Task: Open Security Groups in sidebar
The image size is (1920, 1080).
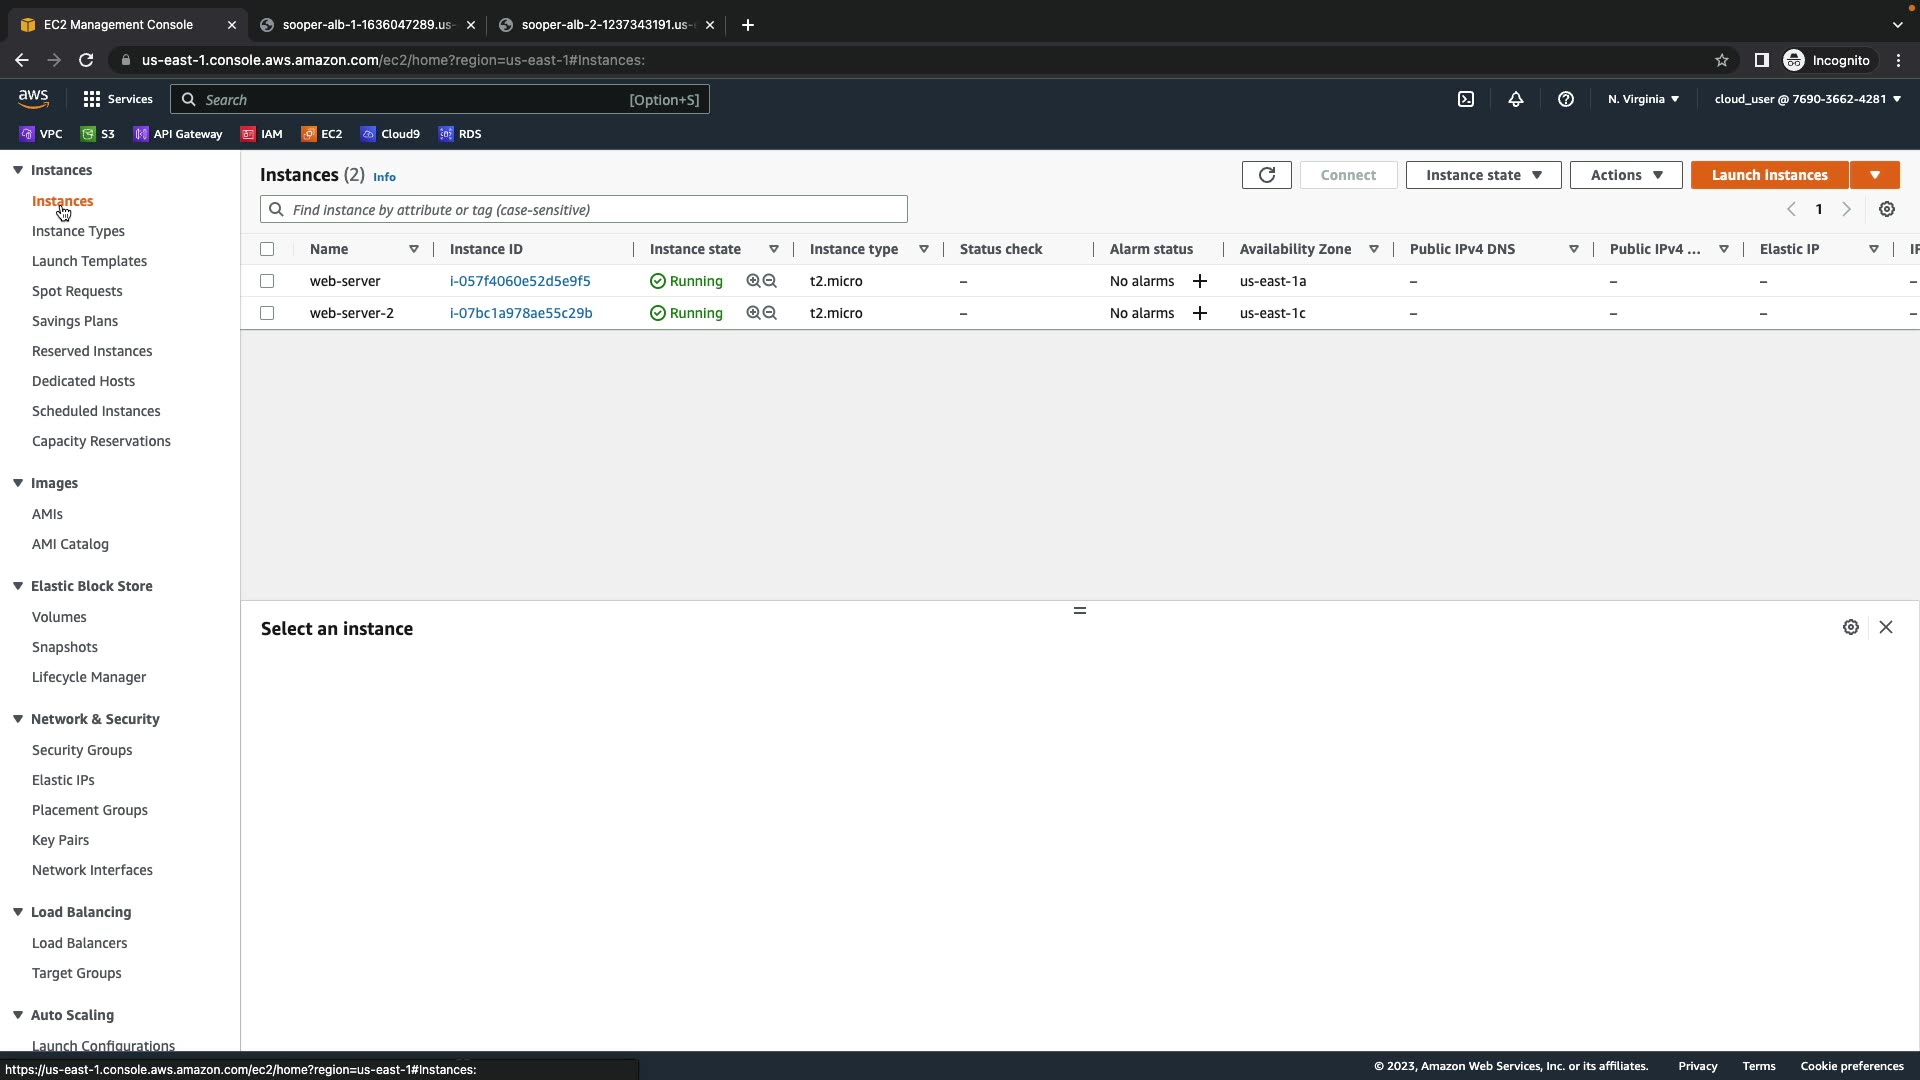Action: pyautogui.click(x=82, y=750)
